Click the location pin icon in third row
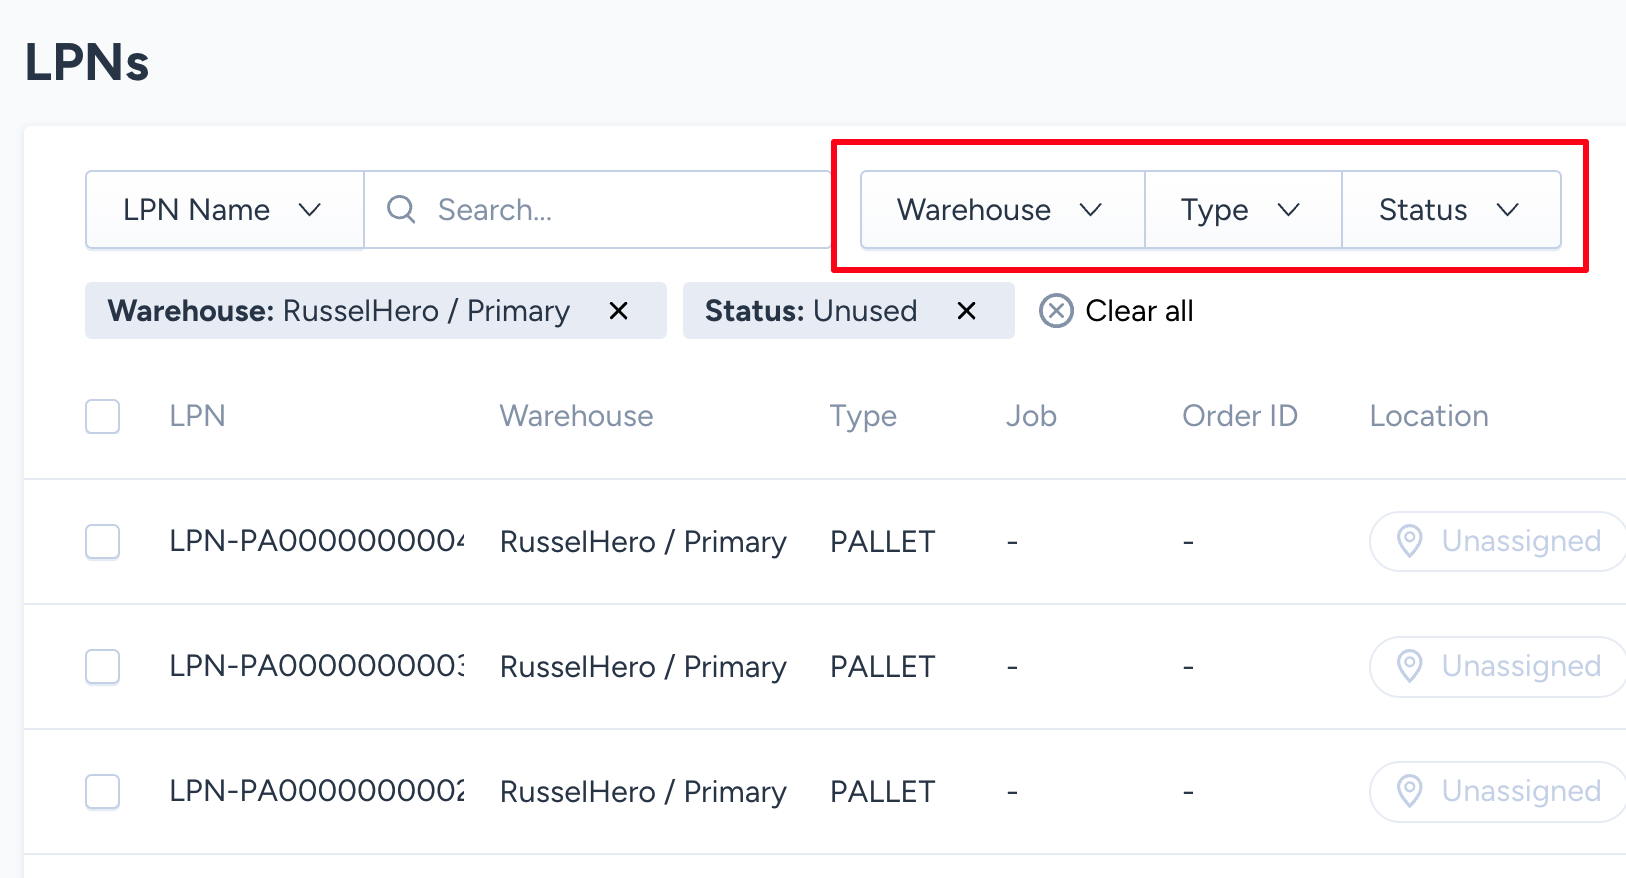 click(1409, 791)
